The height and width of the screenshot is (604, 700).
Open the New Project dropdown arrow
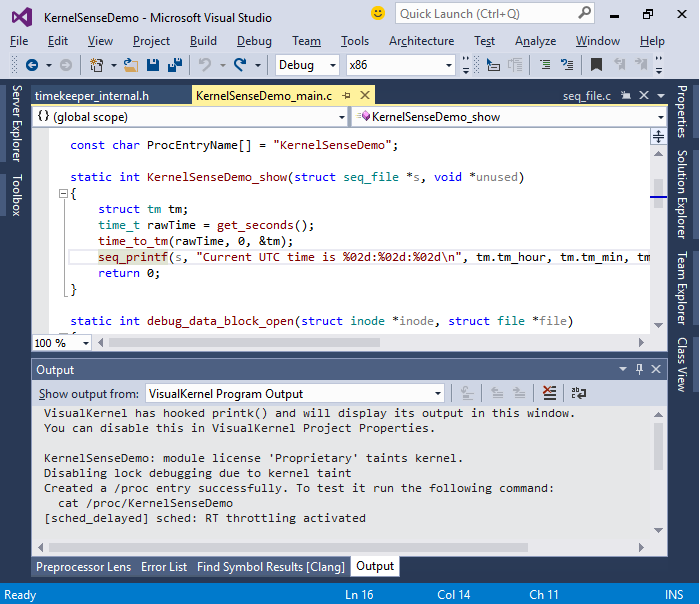(114, 65)
